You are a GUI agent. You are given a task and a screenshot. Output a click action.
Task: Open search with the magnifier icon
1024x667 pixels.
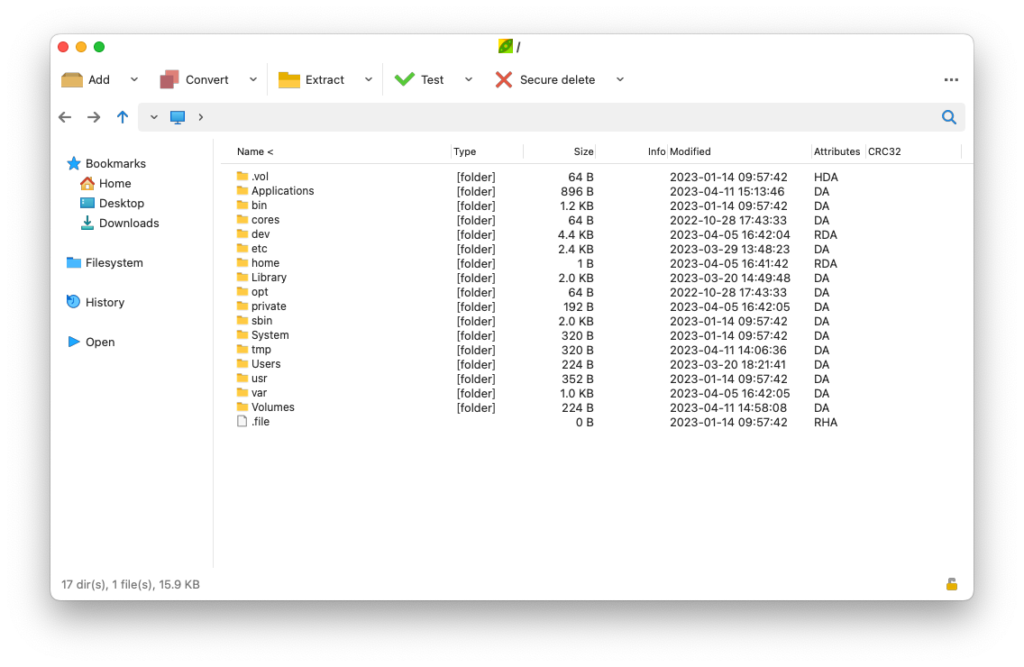pos(948,117)
